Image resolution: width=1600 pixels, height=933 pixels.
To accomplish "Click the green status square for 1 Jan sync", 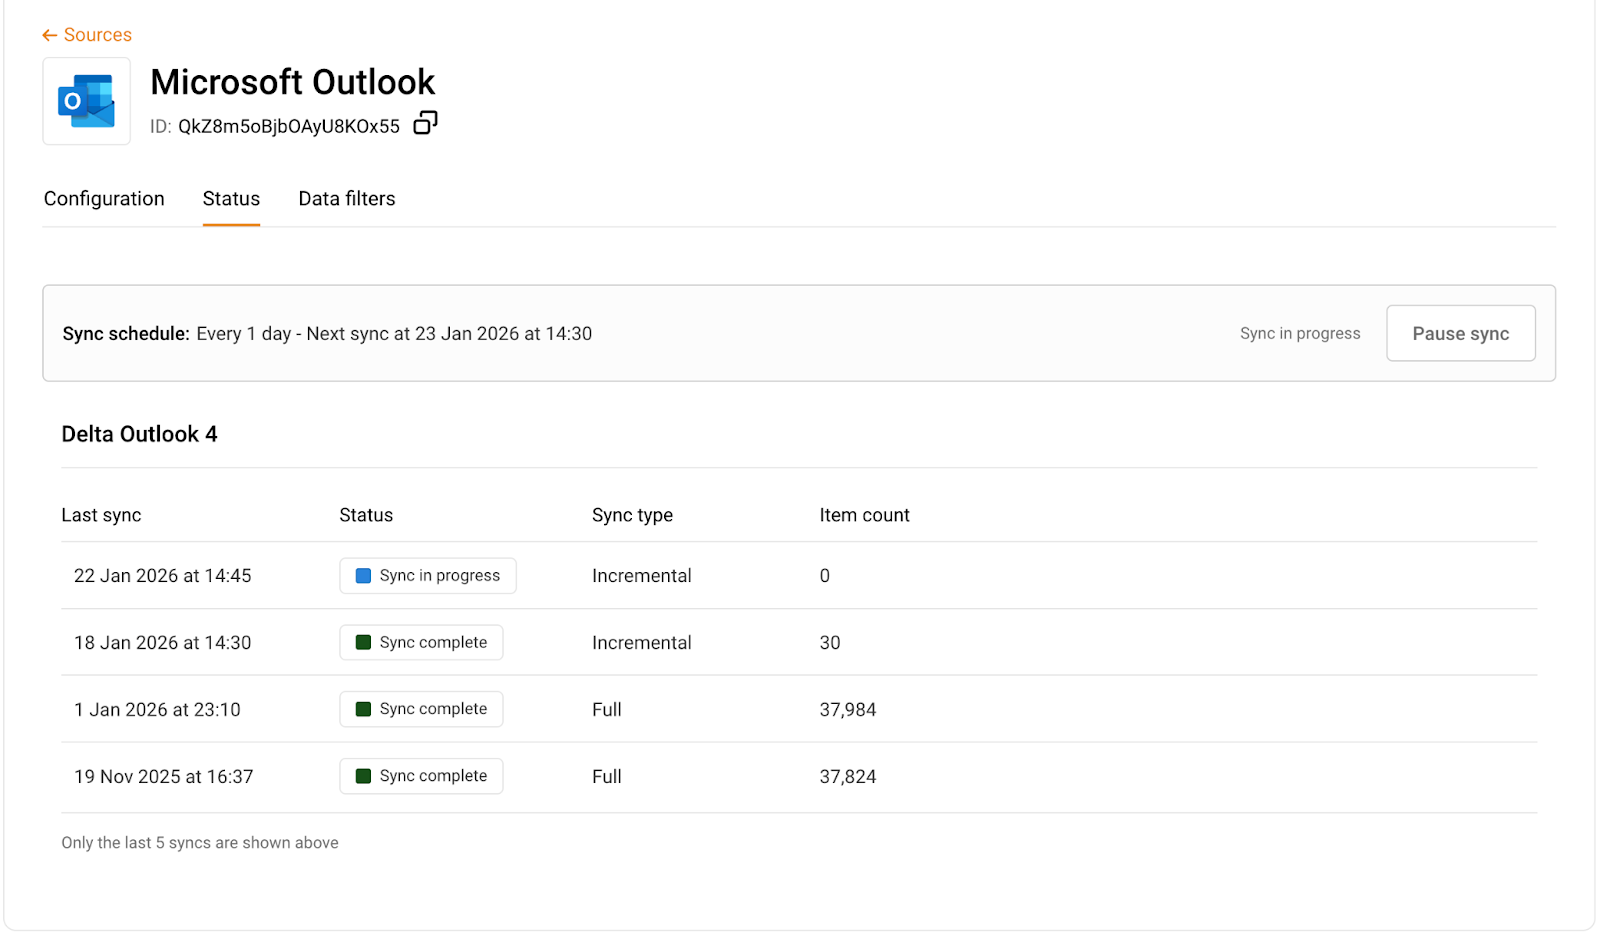I will coord(363,709).
